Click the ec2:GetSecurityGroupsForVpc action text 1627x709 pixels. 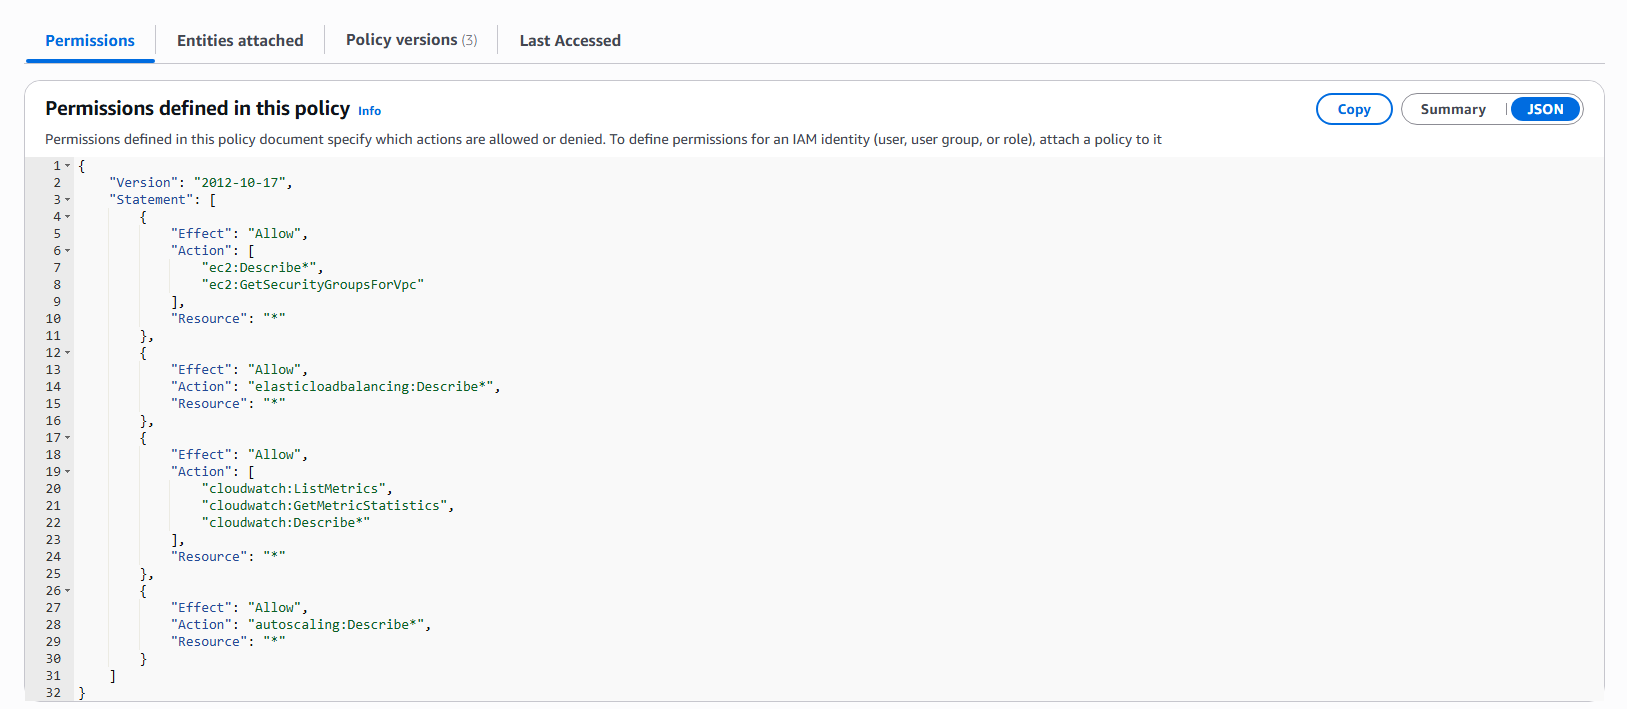[313, 284]
